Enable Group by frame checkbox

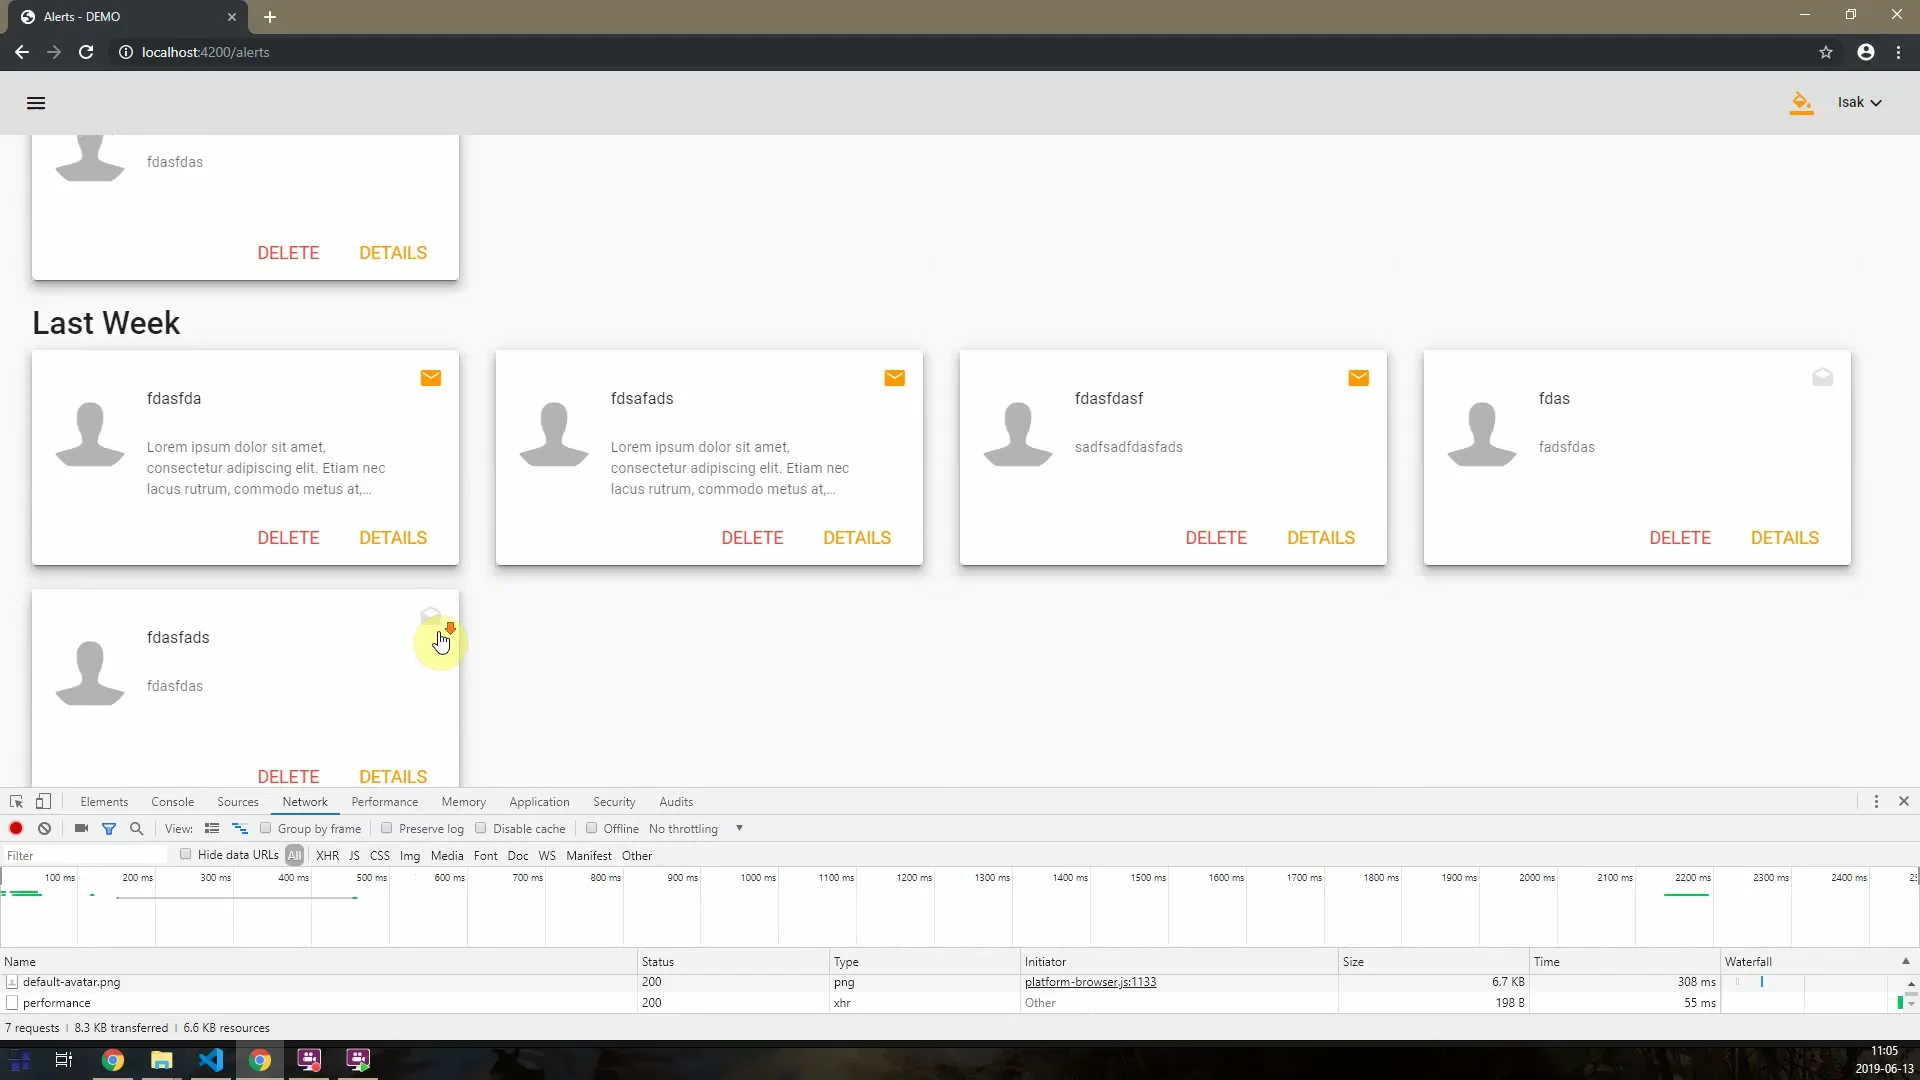click(x=266, y=828)
